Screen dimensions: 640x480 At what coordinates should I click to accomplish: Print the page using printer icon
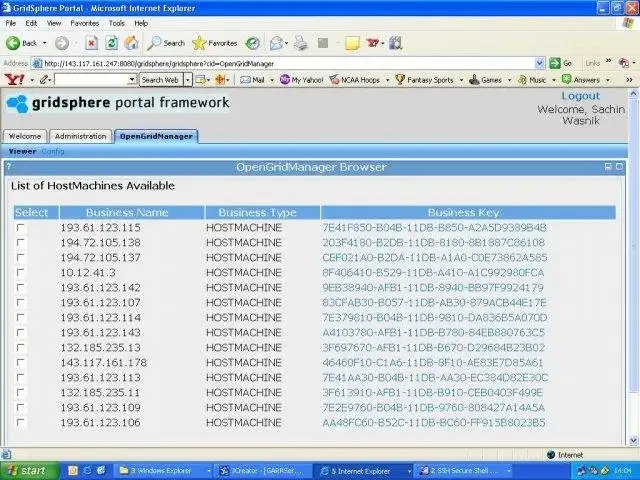[x=301, y=43]
